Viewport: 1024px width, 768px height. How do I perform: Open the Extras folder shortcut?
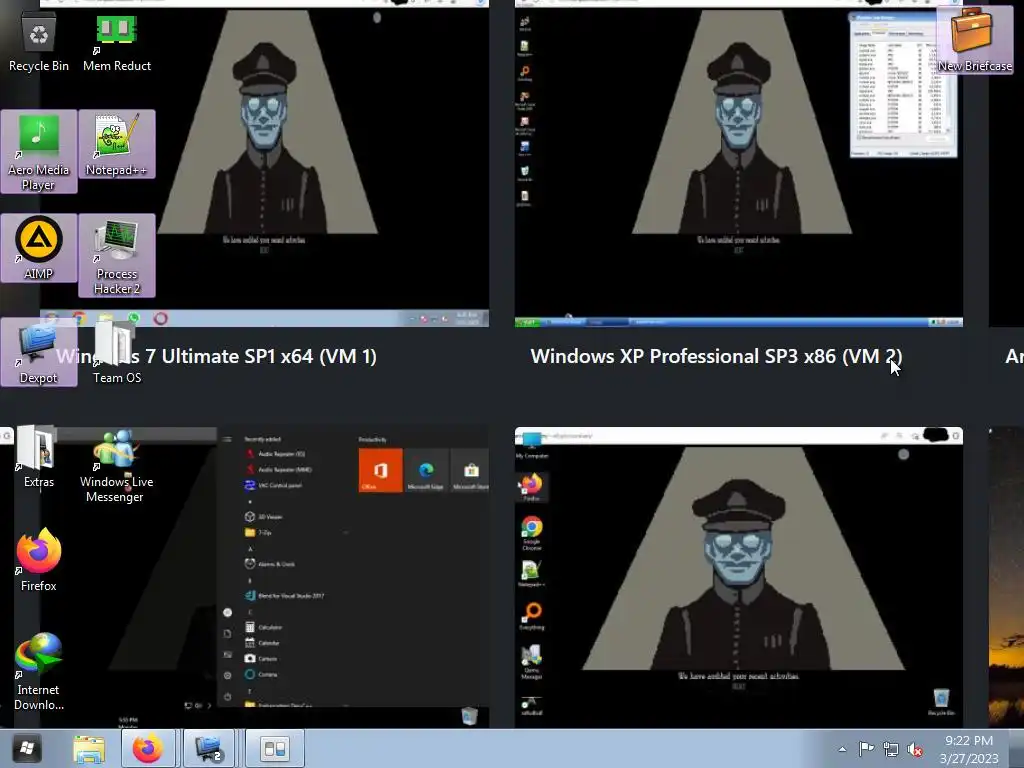pyautogui.click(x=39, y=456)
